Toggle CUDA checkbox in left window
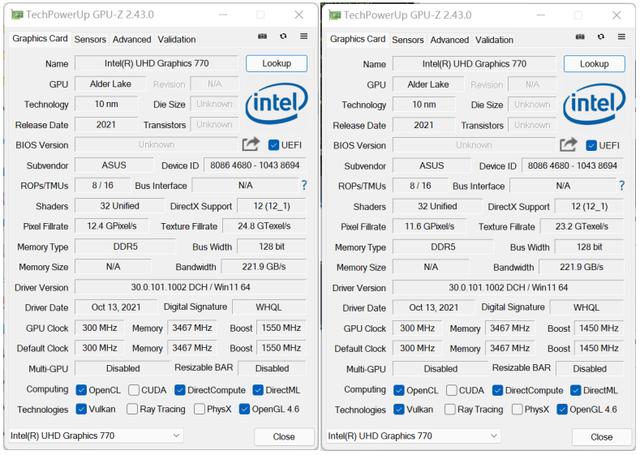Viewport: 640px width, 455px height. [133, 390]
